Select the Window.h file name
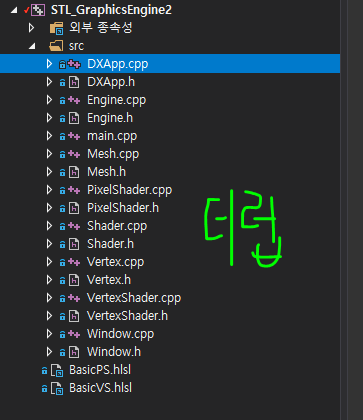Image resolution: width=363 pixels, height=420 pixels. [x=114, y=352]
